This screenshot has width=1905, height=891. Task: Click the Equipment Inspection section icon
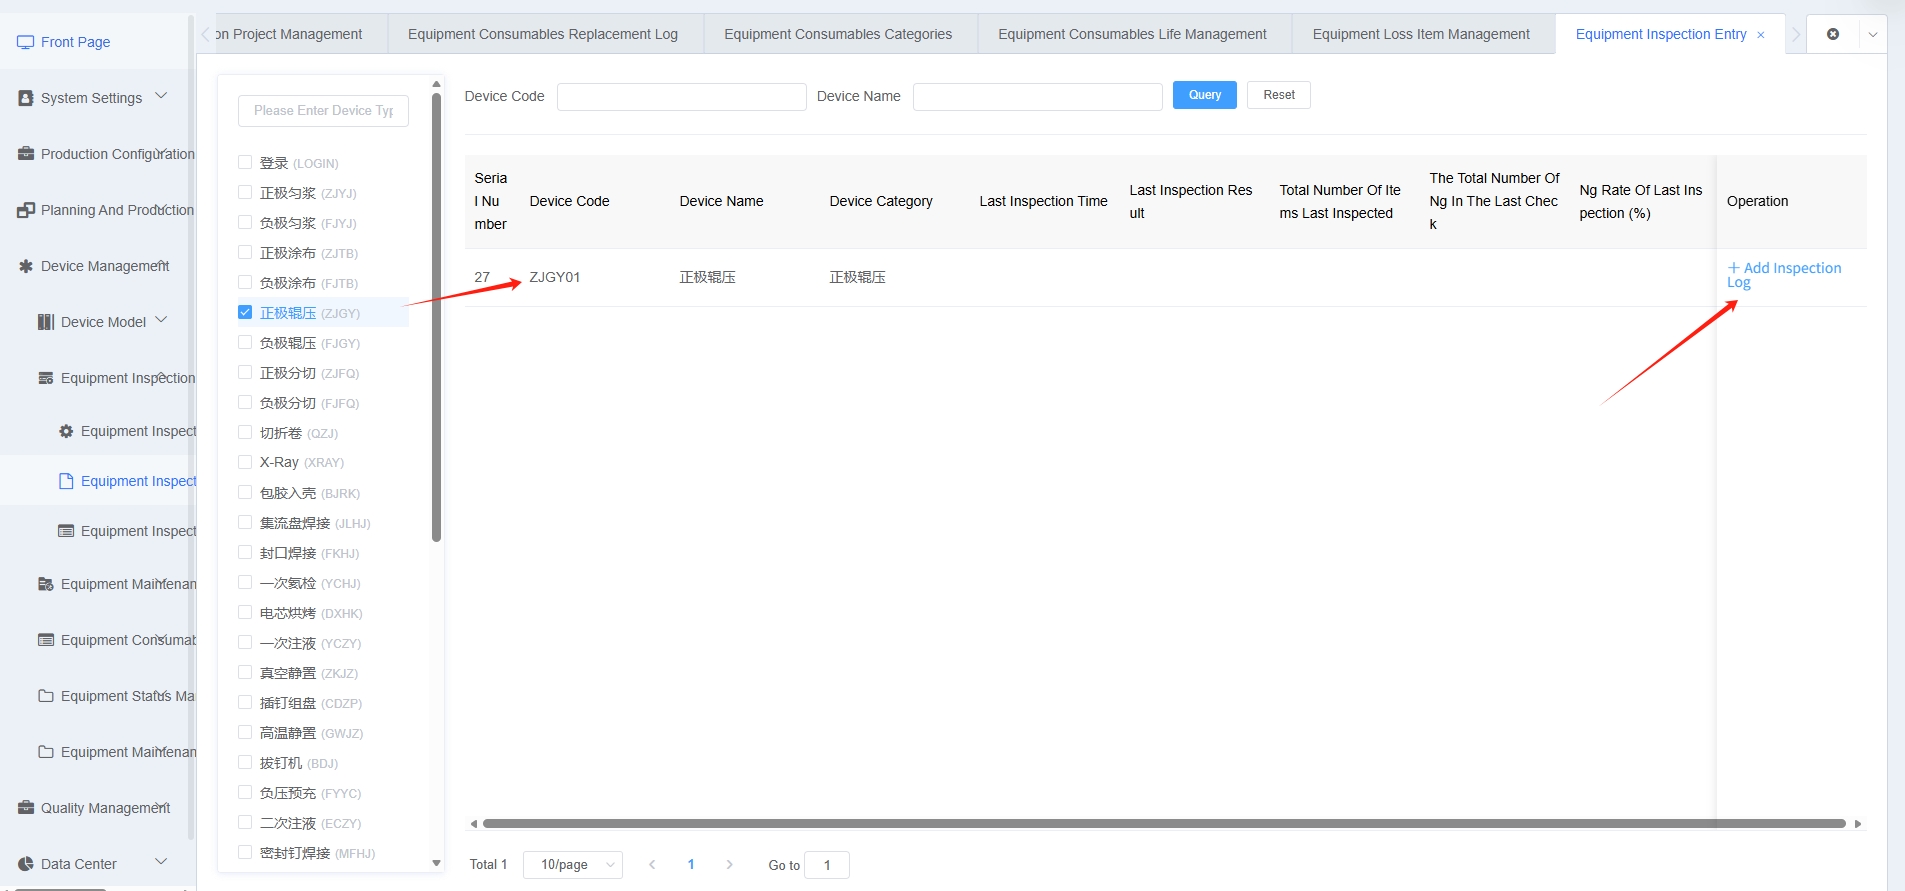(46, 378)
